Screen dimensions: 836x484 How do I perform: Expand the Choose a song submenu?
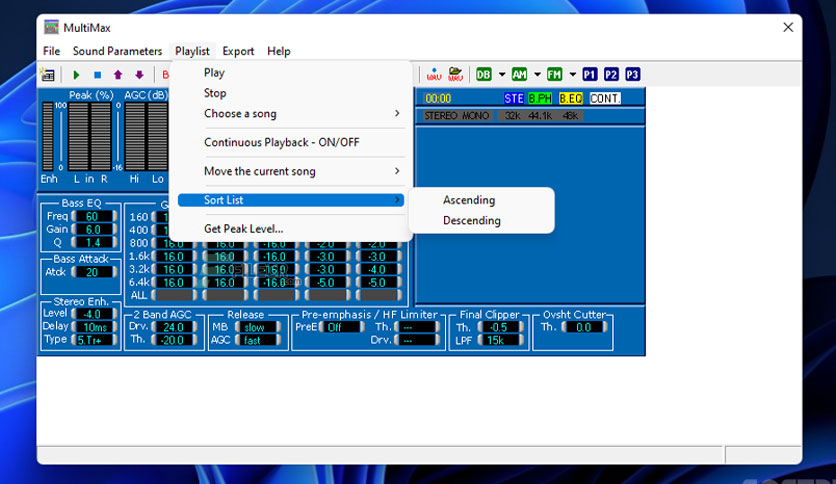[291, 114]
